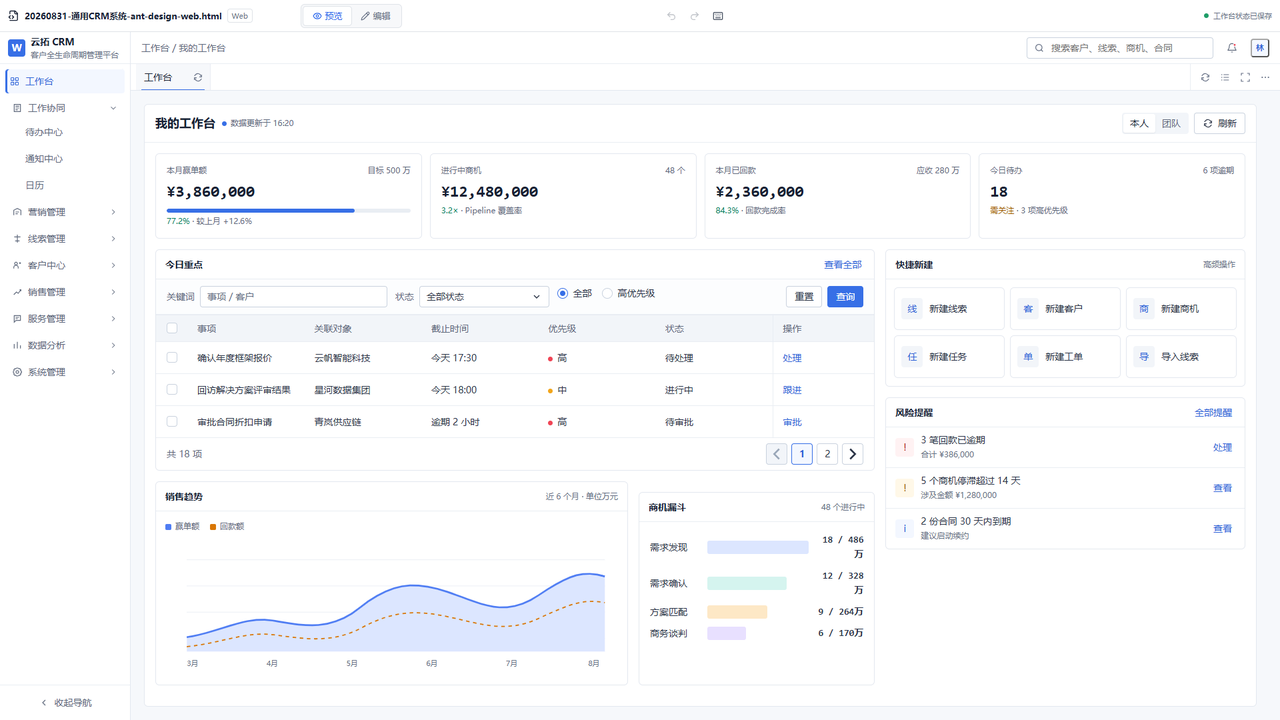Image resolution: width=1280 pixels, height=720 pixels.
Task: Click the 新建客户 quick-create card
Action: [x=1065, y=309]
